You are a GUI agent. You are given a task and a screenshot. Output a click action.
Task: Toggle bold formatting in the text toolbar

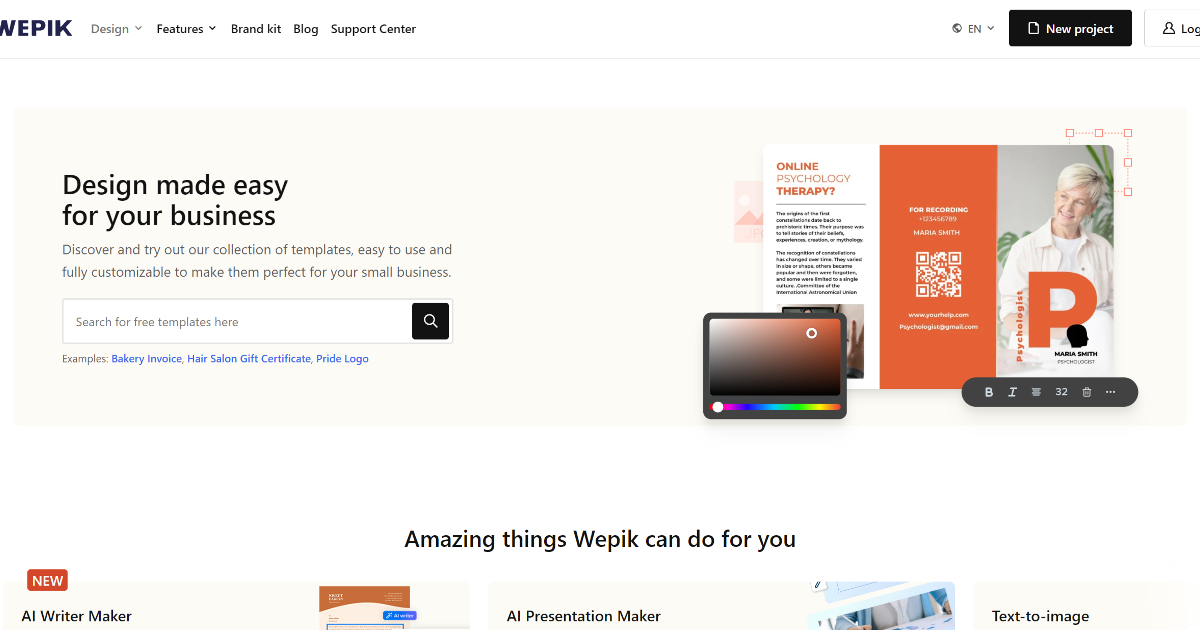pyautogui.click(x=988, y=392)
